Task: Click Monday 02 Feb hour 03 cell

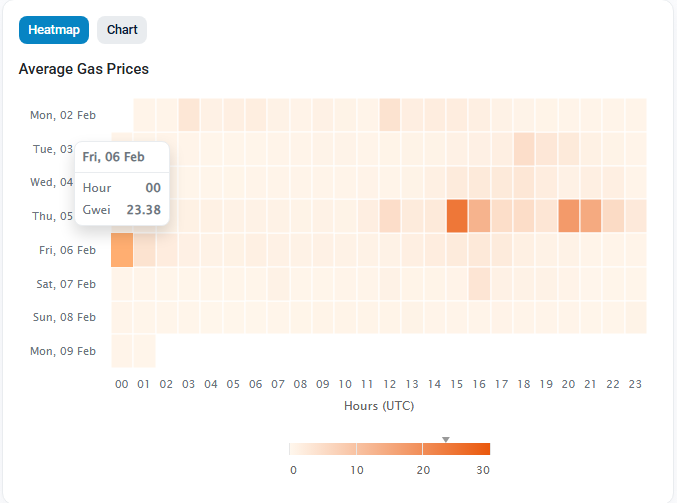Action: [x=189, y=115]
